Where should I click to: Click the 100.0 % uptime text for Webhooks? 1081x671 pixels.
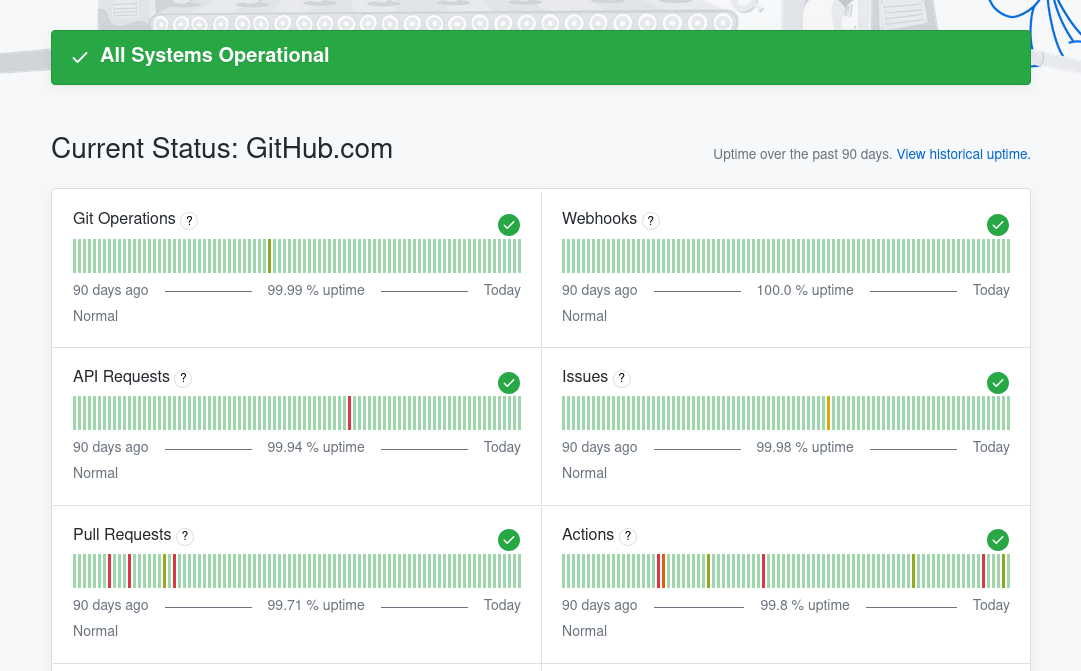coord(805,290)
